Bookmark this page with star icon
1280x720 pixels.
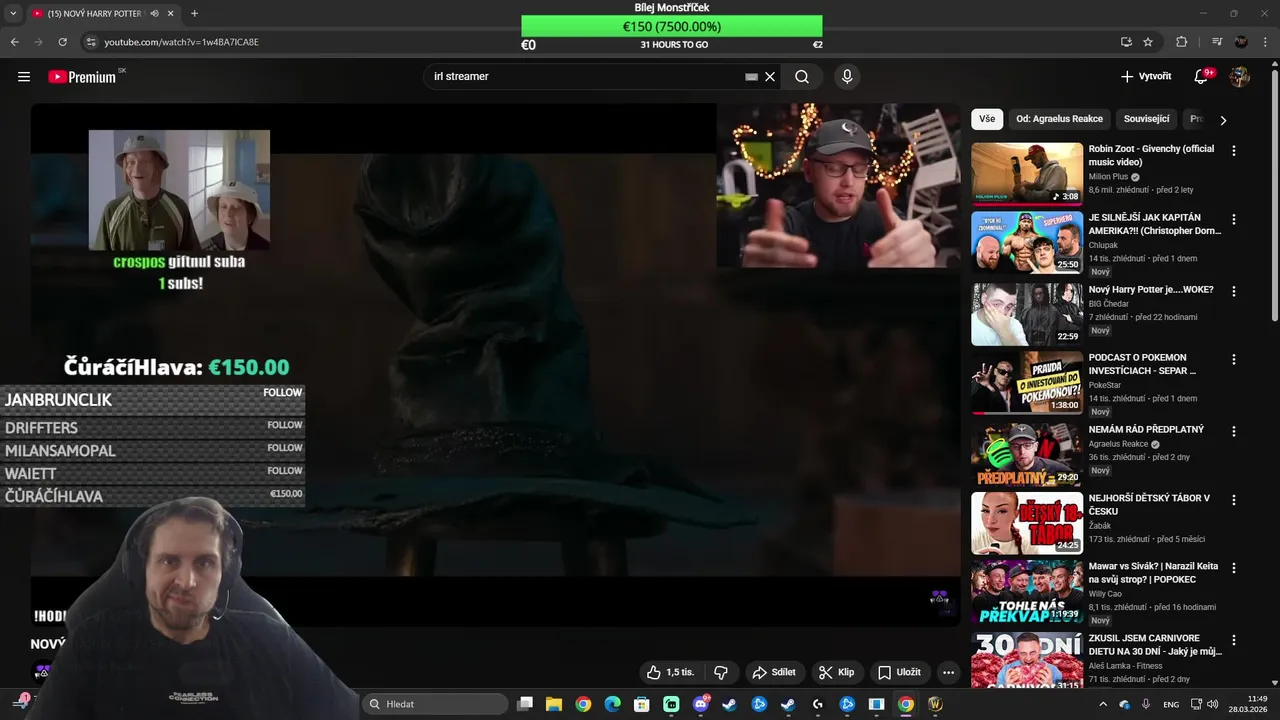click(x=1148, y=42)
